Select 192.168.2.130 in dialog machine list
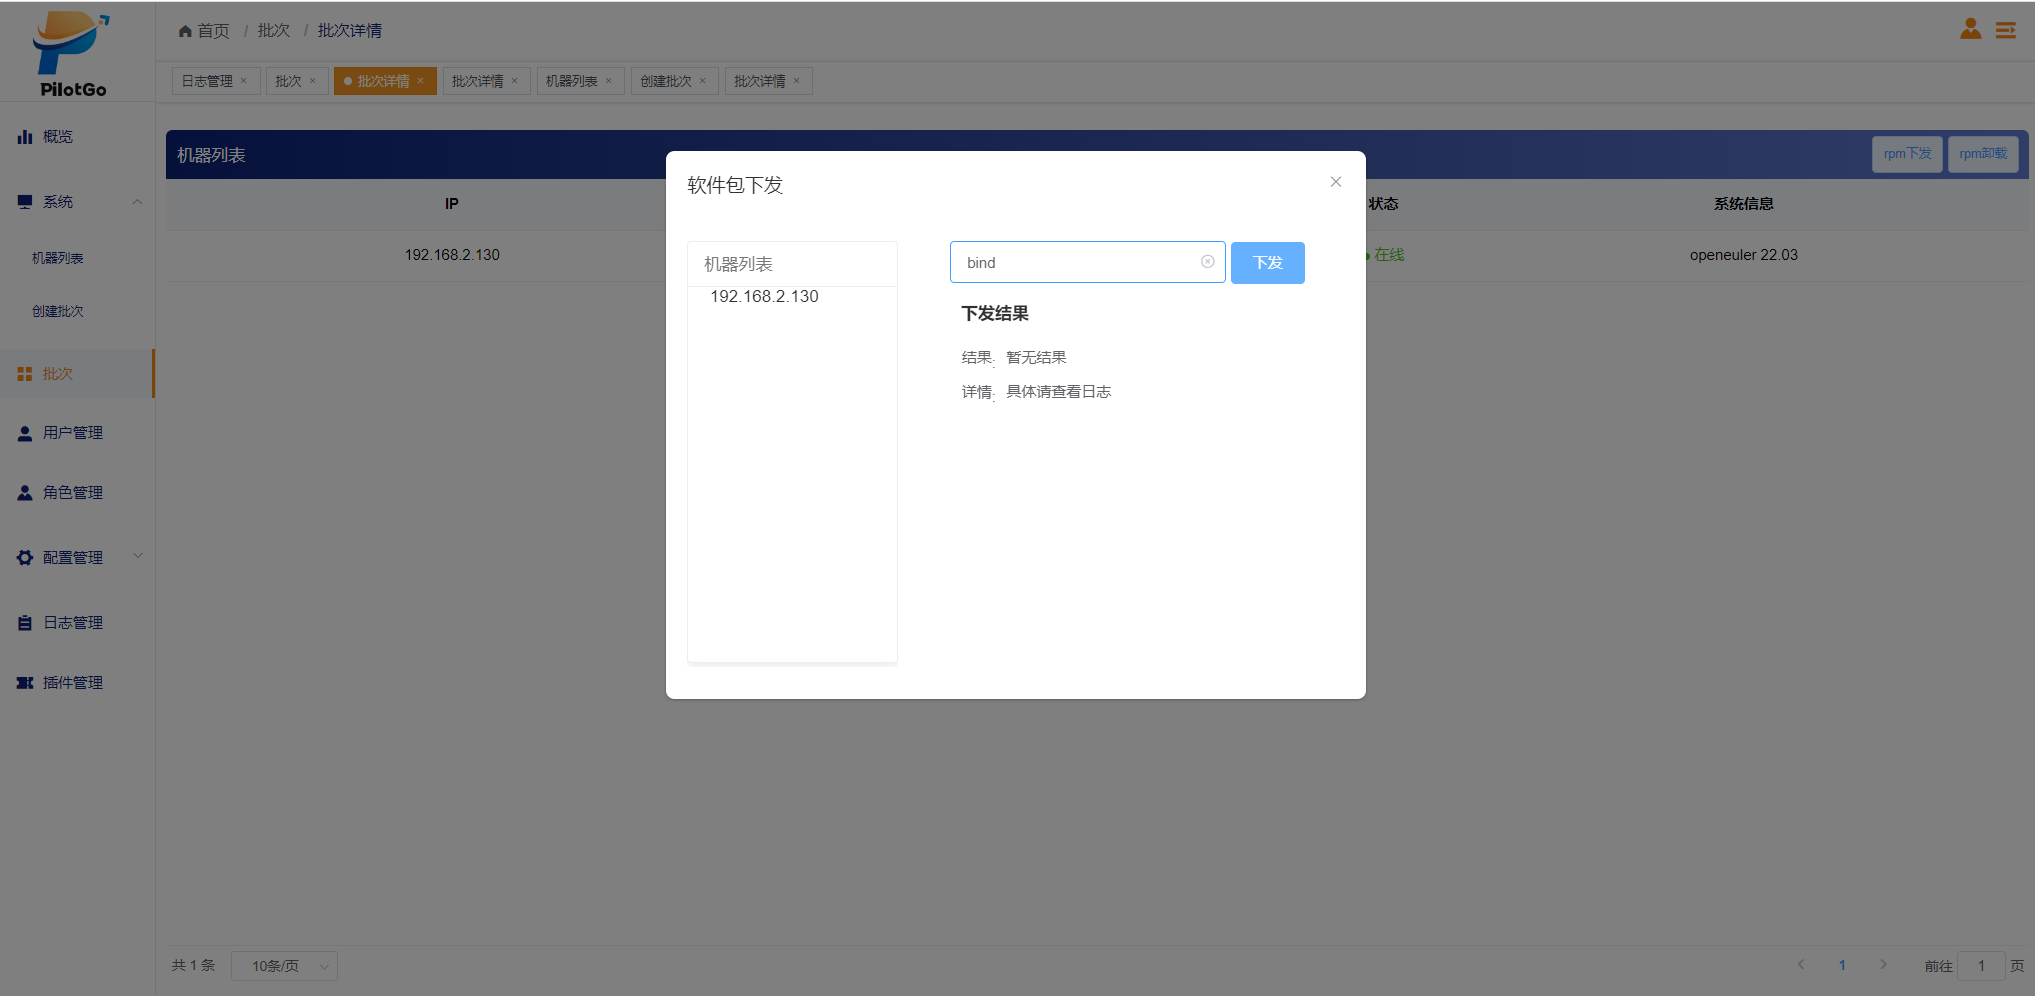2035x996 pixels. tap(764, 297)
